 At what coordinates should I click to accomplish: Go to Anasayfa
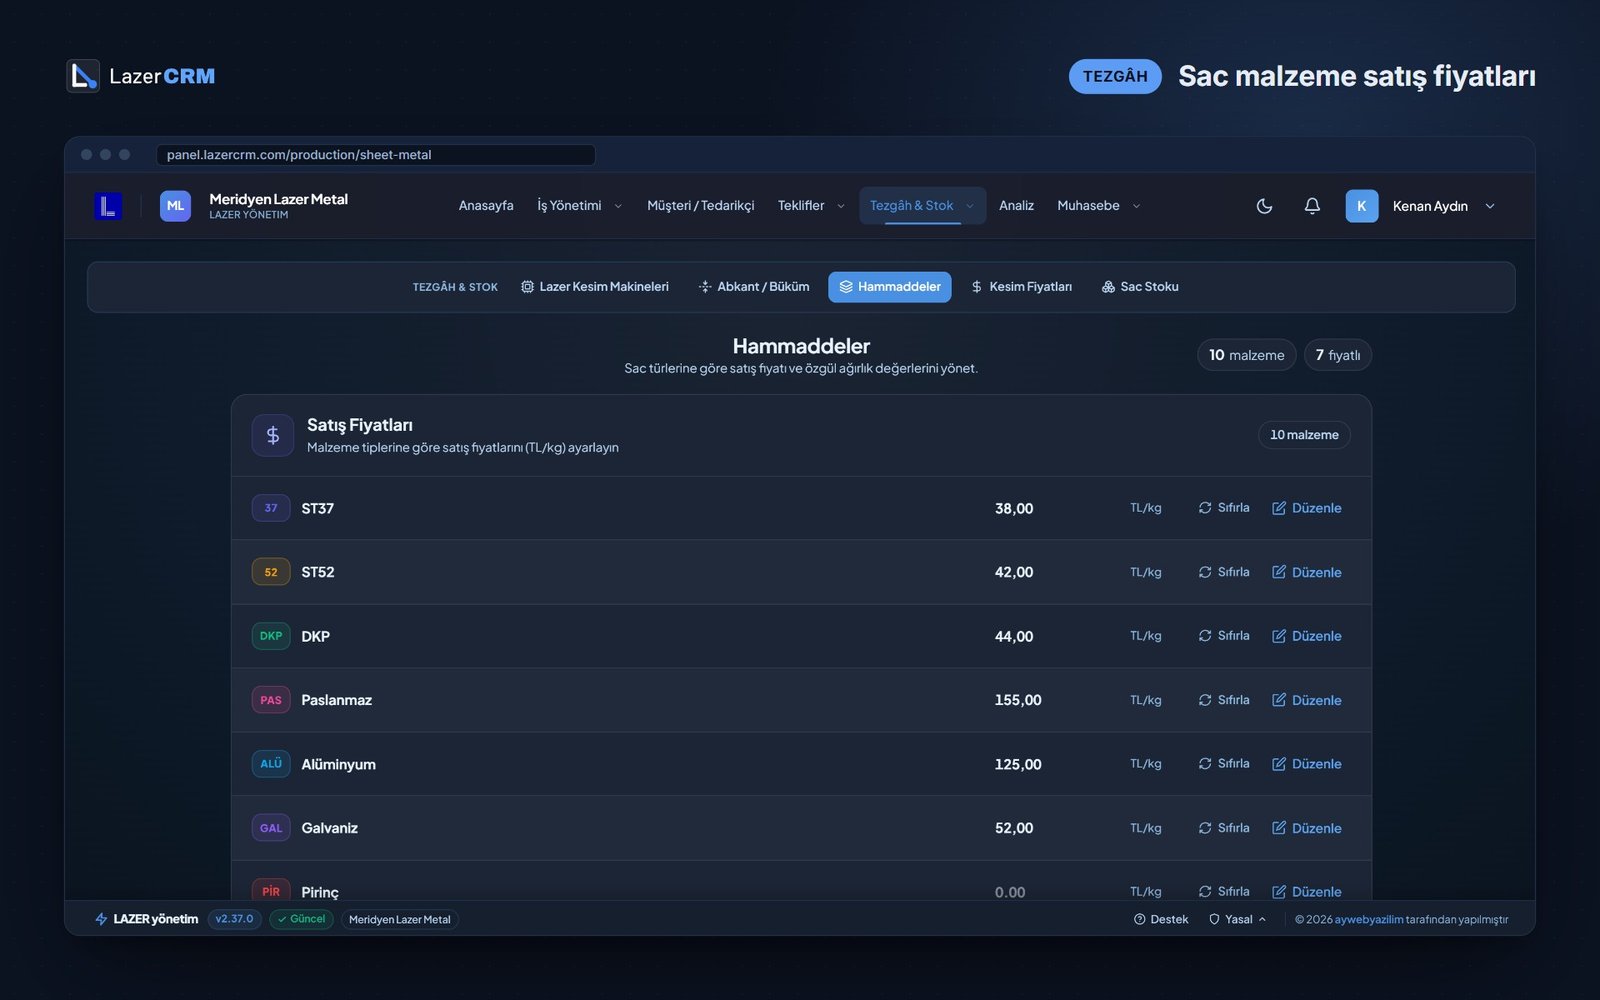[486, 206]
